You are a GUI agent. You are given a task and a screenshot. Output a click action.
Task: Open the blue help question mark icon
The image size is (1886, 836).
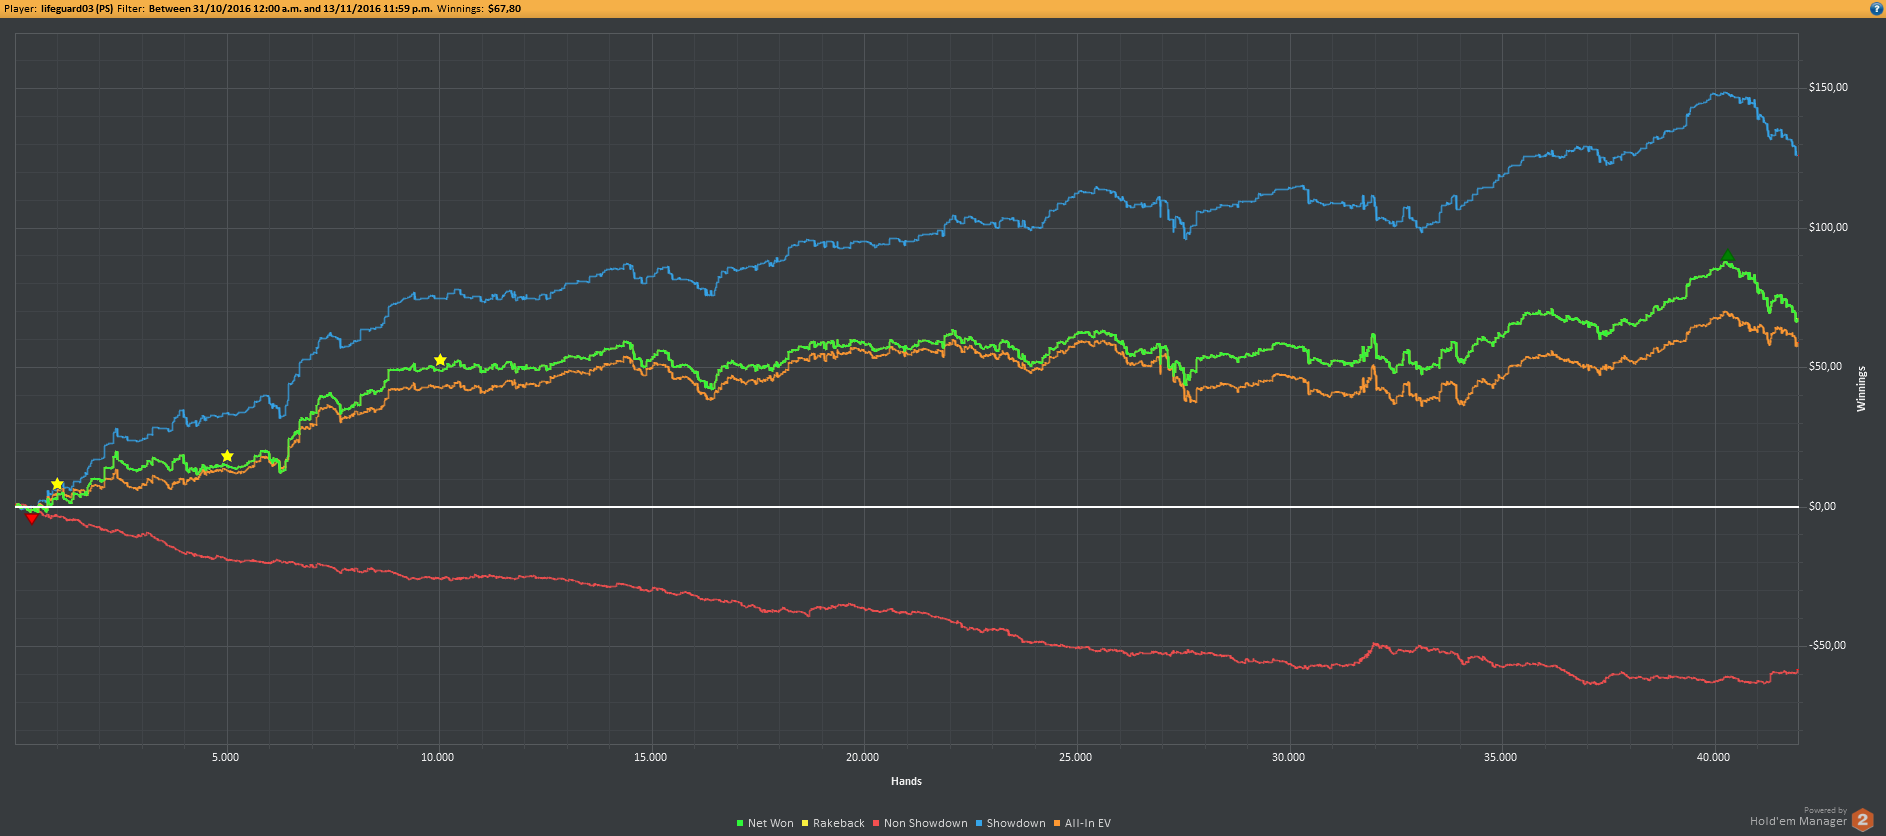[1876, 9]
